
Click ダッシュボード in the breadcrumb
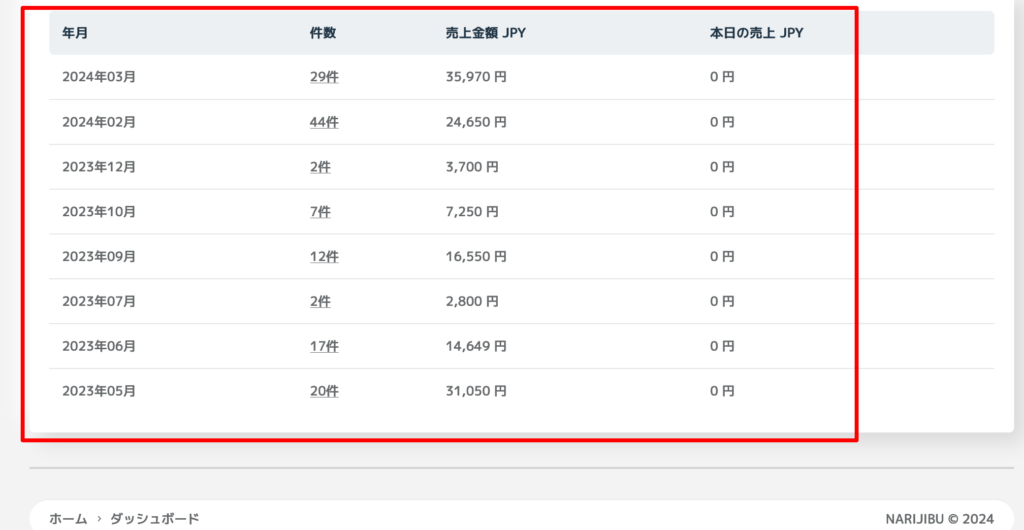pyautogui.click(x=154, y=518)
